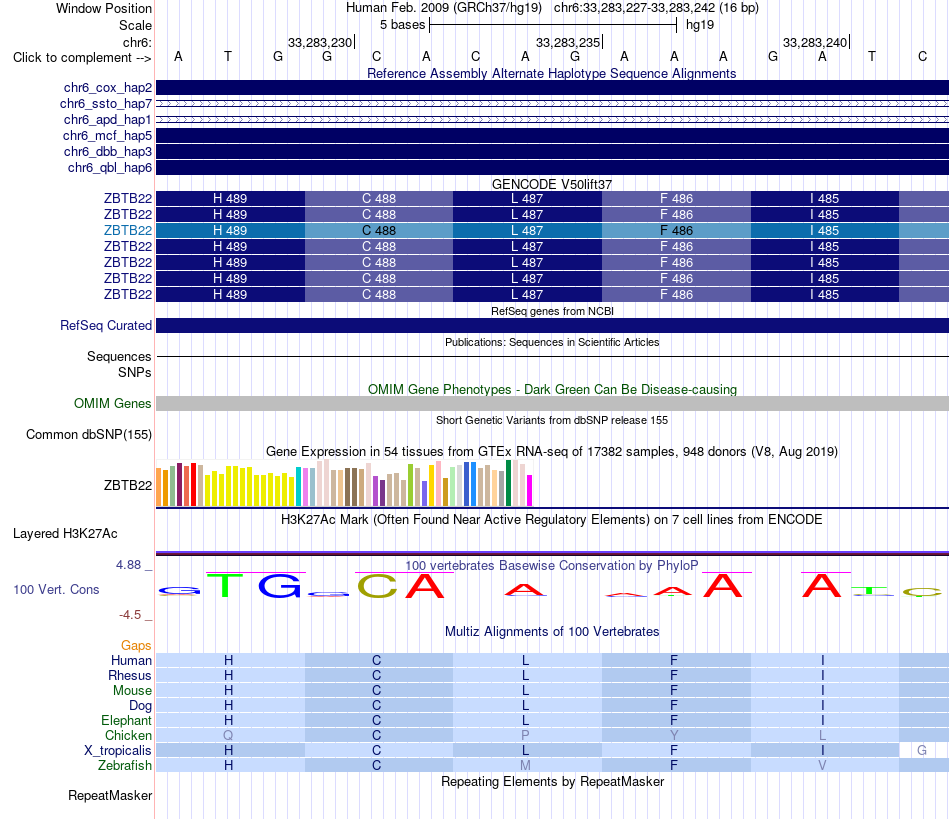This screenshot has height=819, width=950.
Task: Click 'Click to complement' base toggle text
Action: coord(82,58)
